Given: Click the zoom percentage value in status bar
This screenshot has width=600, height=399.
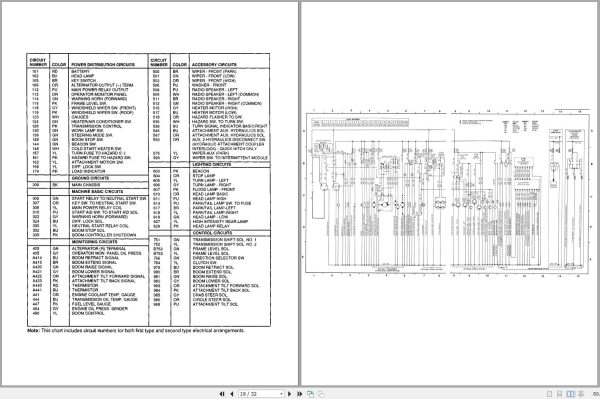Looking at the screenshot, I should [x=596, y=394].
